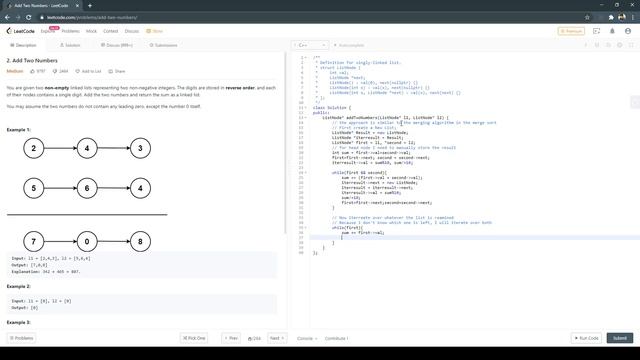Open the Problems navigation item

[71, 31]
